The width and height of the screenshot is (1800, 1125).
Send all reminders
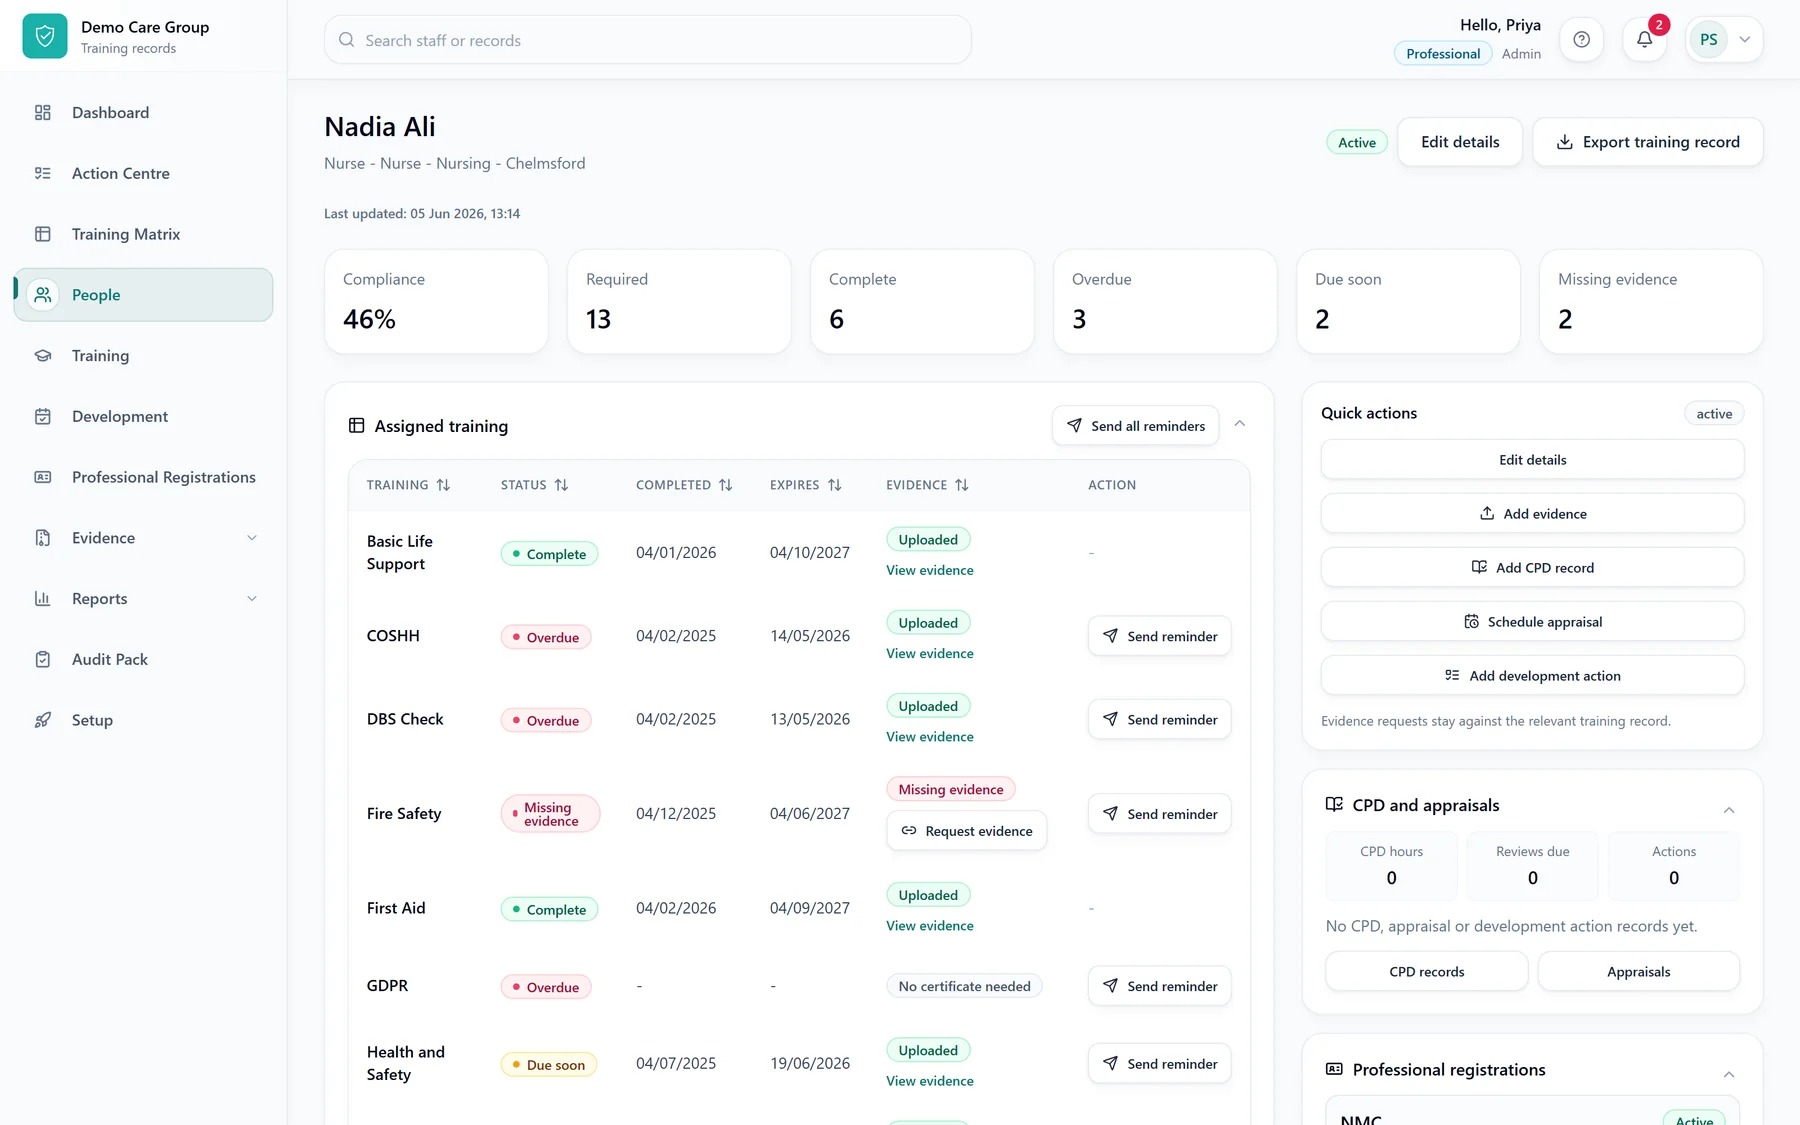[1135, 426]
